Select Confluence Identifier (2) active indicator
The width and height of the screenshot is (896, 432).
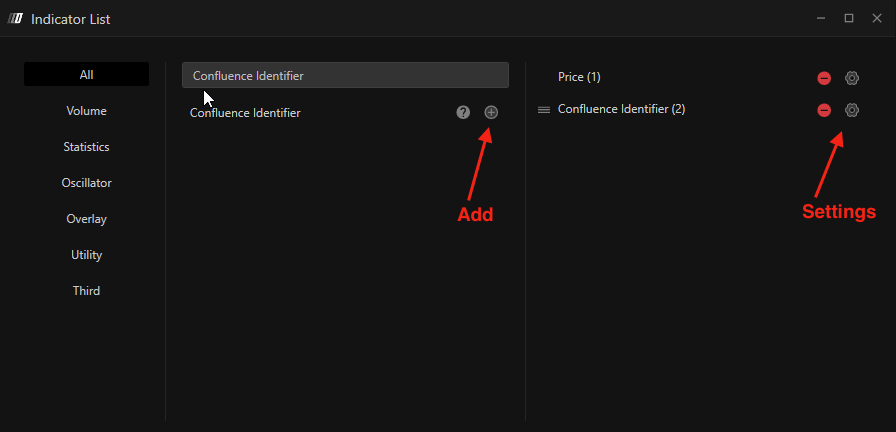pyautogui.click(x=621, y=109)
